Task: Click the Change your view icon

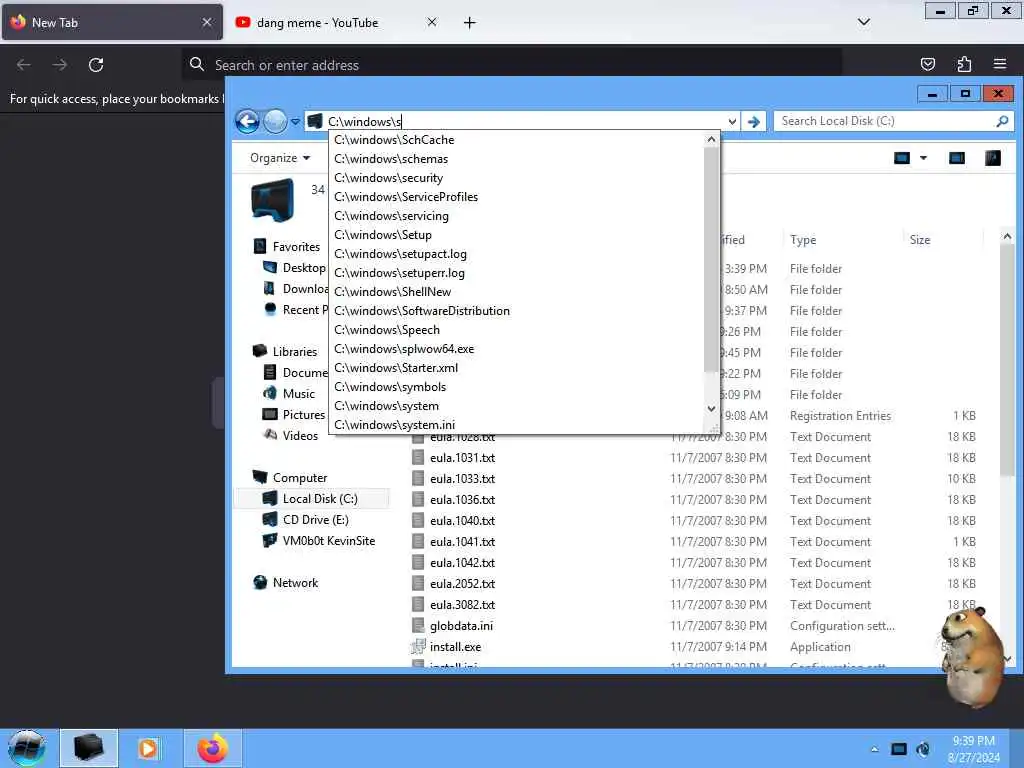Action: coord(902,158)
